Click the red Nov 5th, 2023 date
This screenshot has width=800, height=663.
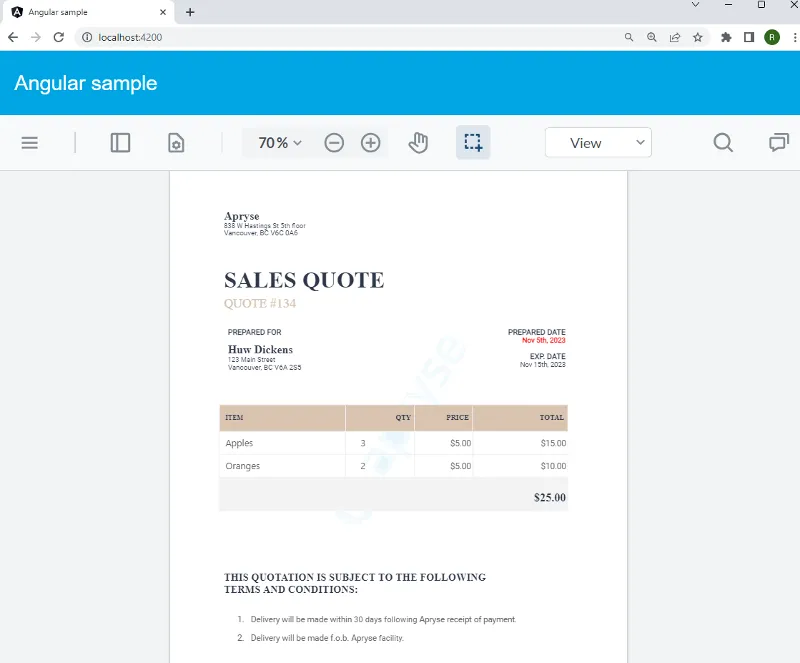[x=543, y=340]
